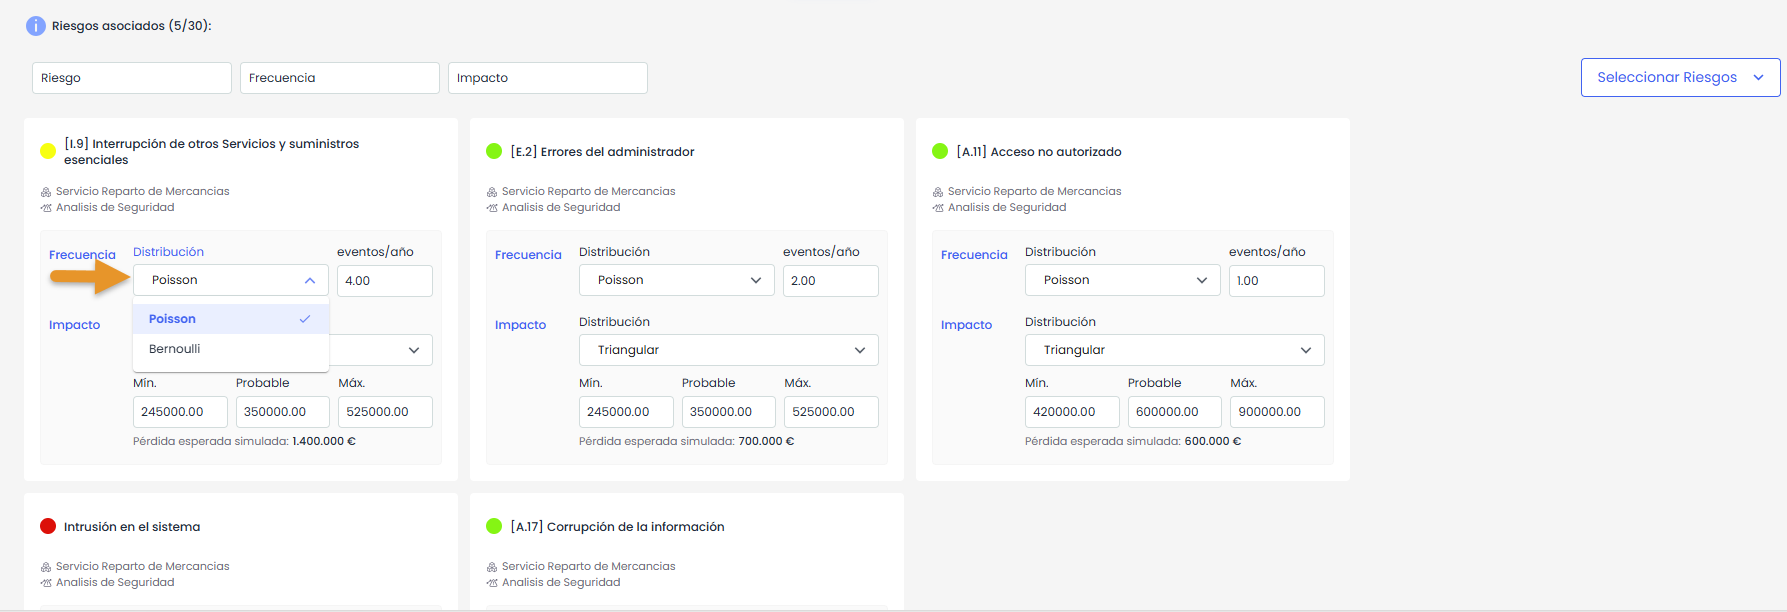Open frequency Poisson dropdown for Errores del administrador
Image resolution: width=1787 pixels, height=612 pixels.
click(x=677, y=280)
